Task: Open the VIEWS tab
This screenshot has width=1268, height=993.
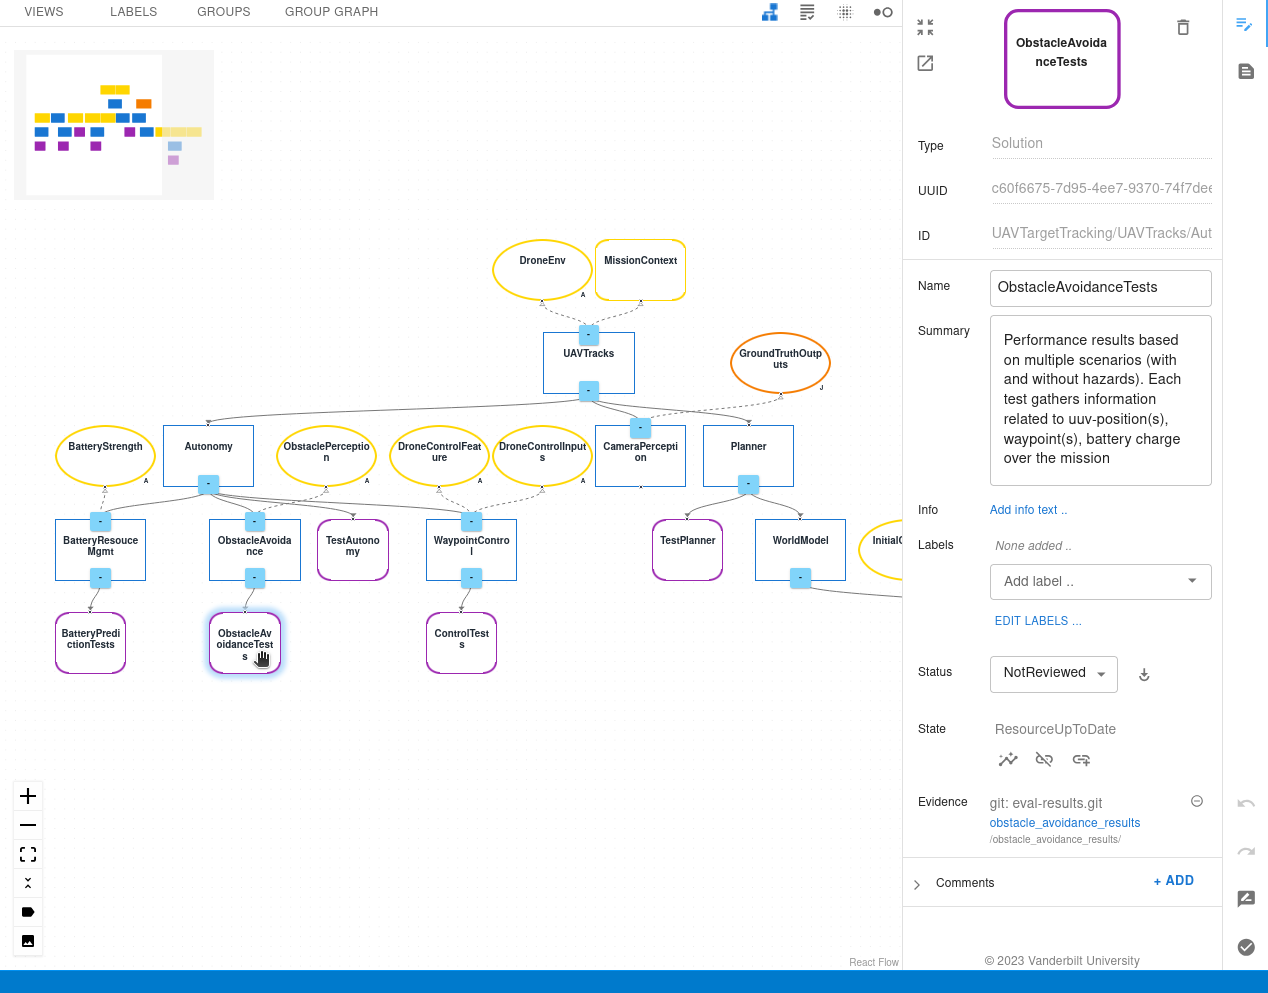Action: (44, 12)
